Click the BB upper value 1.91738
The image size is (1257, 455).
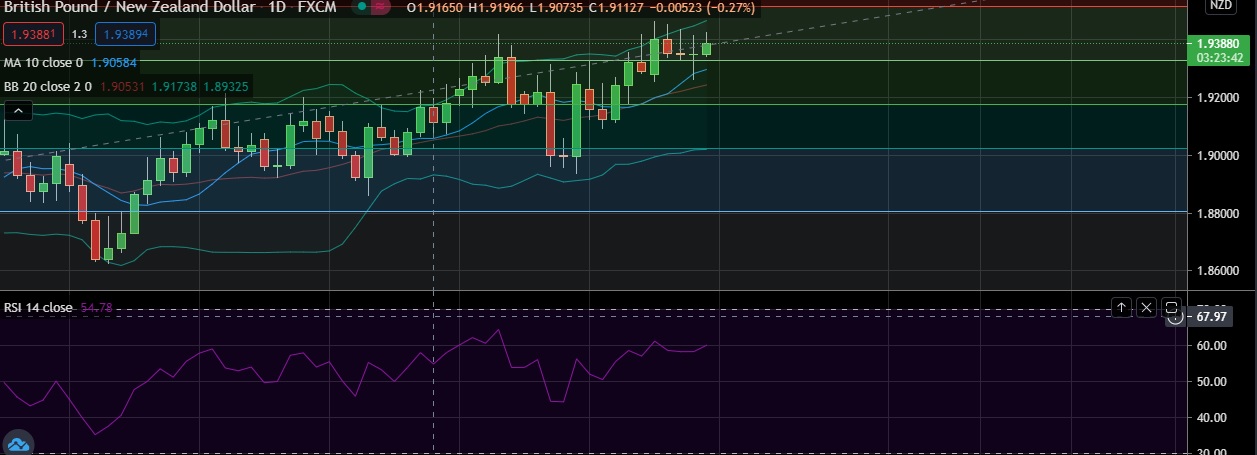point(173,87)
